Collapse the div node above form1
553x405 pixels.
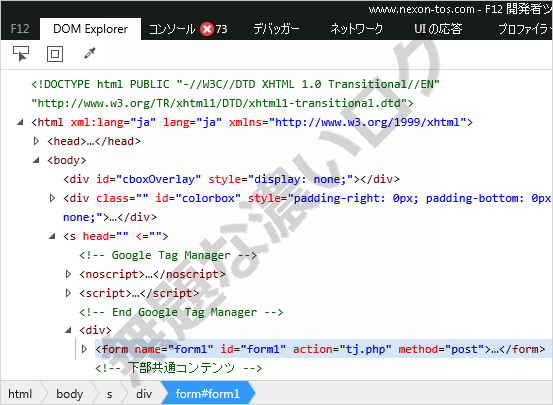(68, 330)
